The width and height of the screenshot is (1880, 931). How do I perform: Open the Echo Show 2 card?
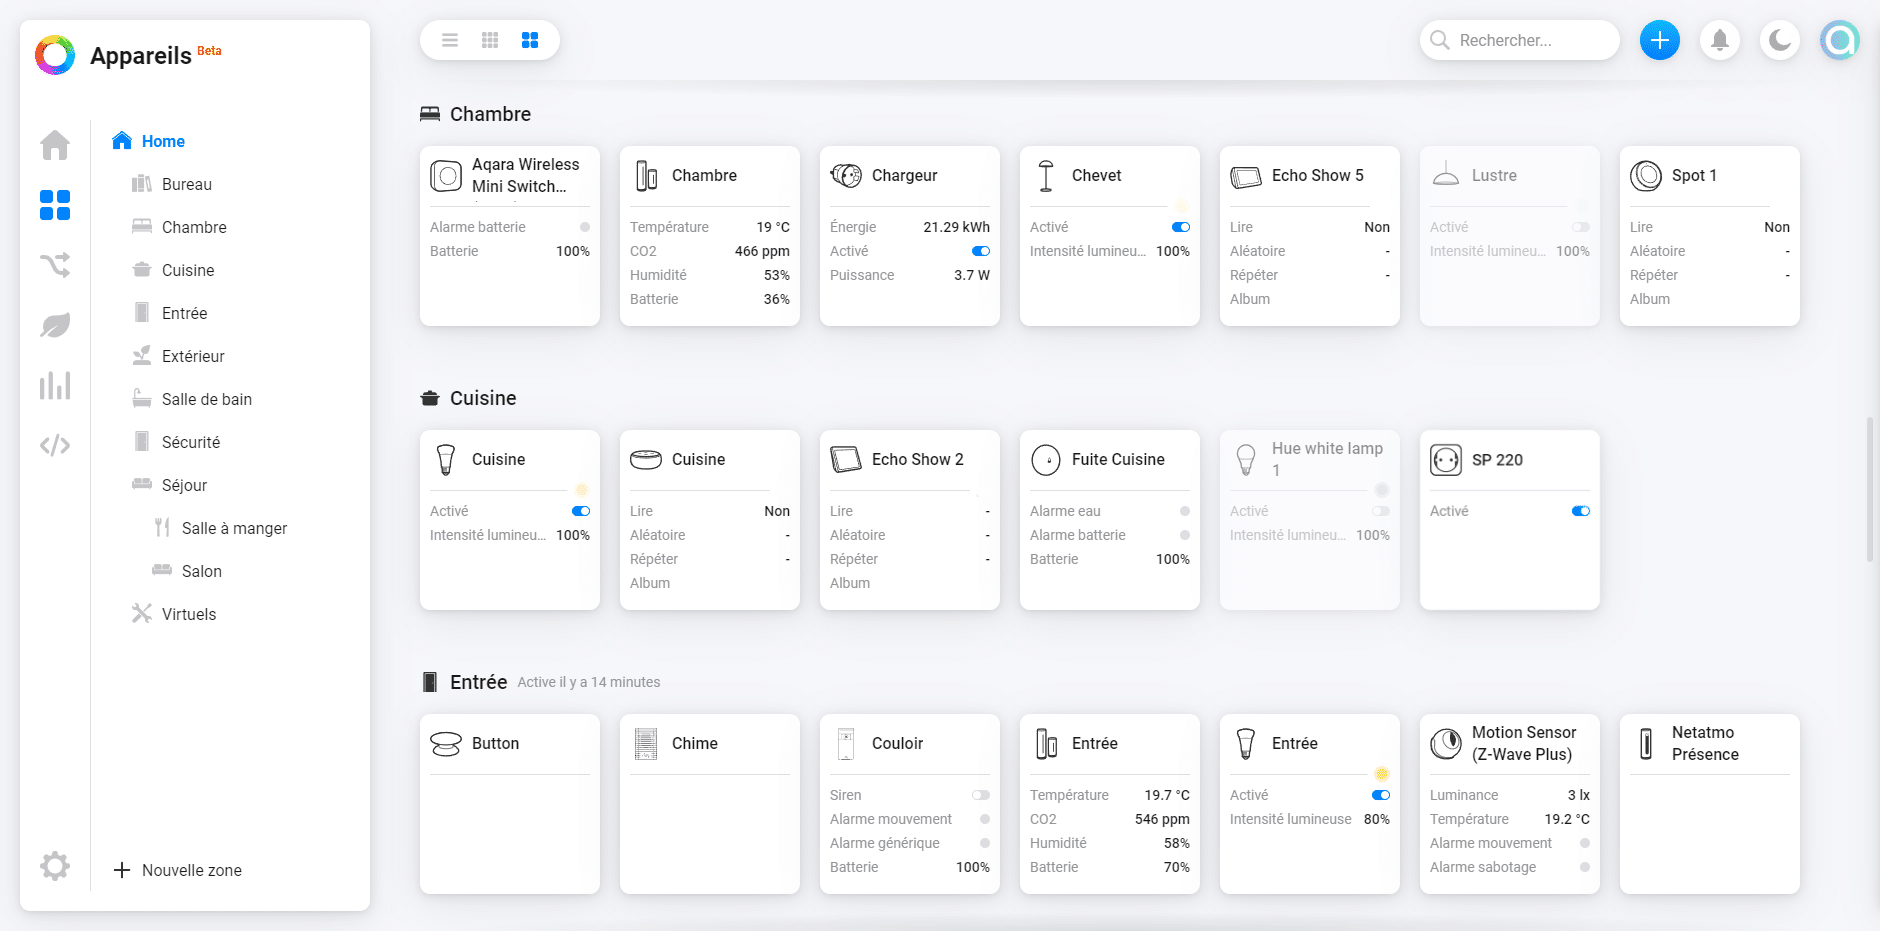[910, 520]
